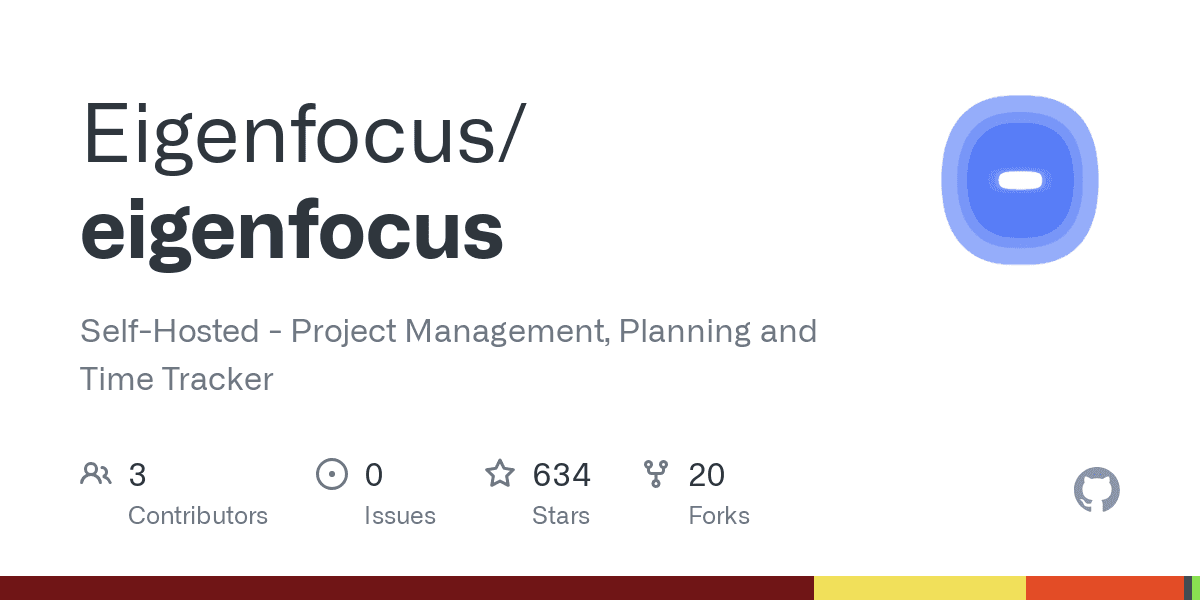Click the star icon beside 634
Image resolution: width=1200 pixels, height=600 pixels.
pyautogui.click(x=500, y=474)
